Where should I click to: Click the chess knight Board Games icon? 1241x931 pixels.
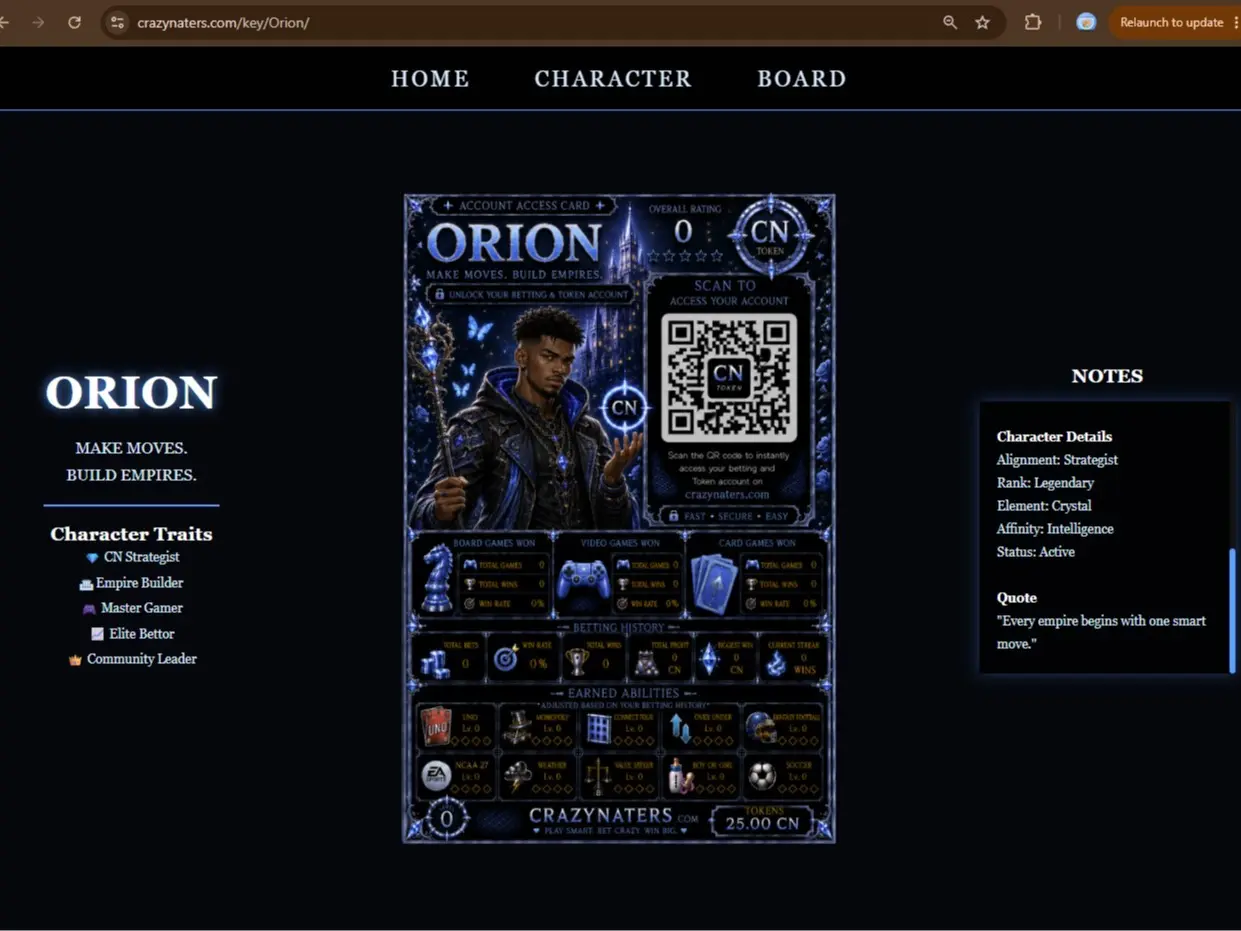pyautogui.click(x=437, y=578)
